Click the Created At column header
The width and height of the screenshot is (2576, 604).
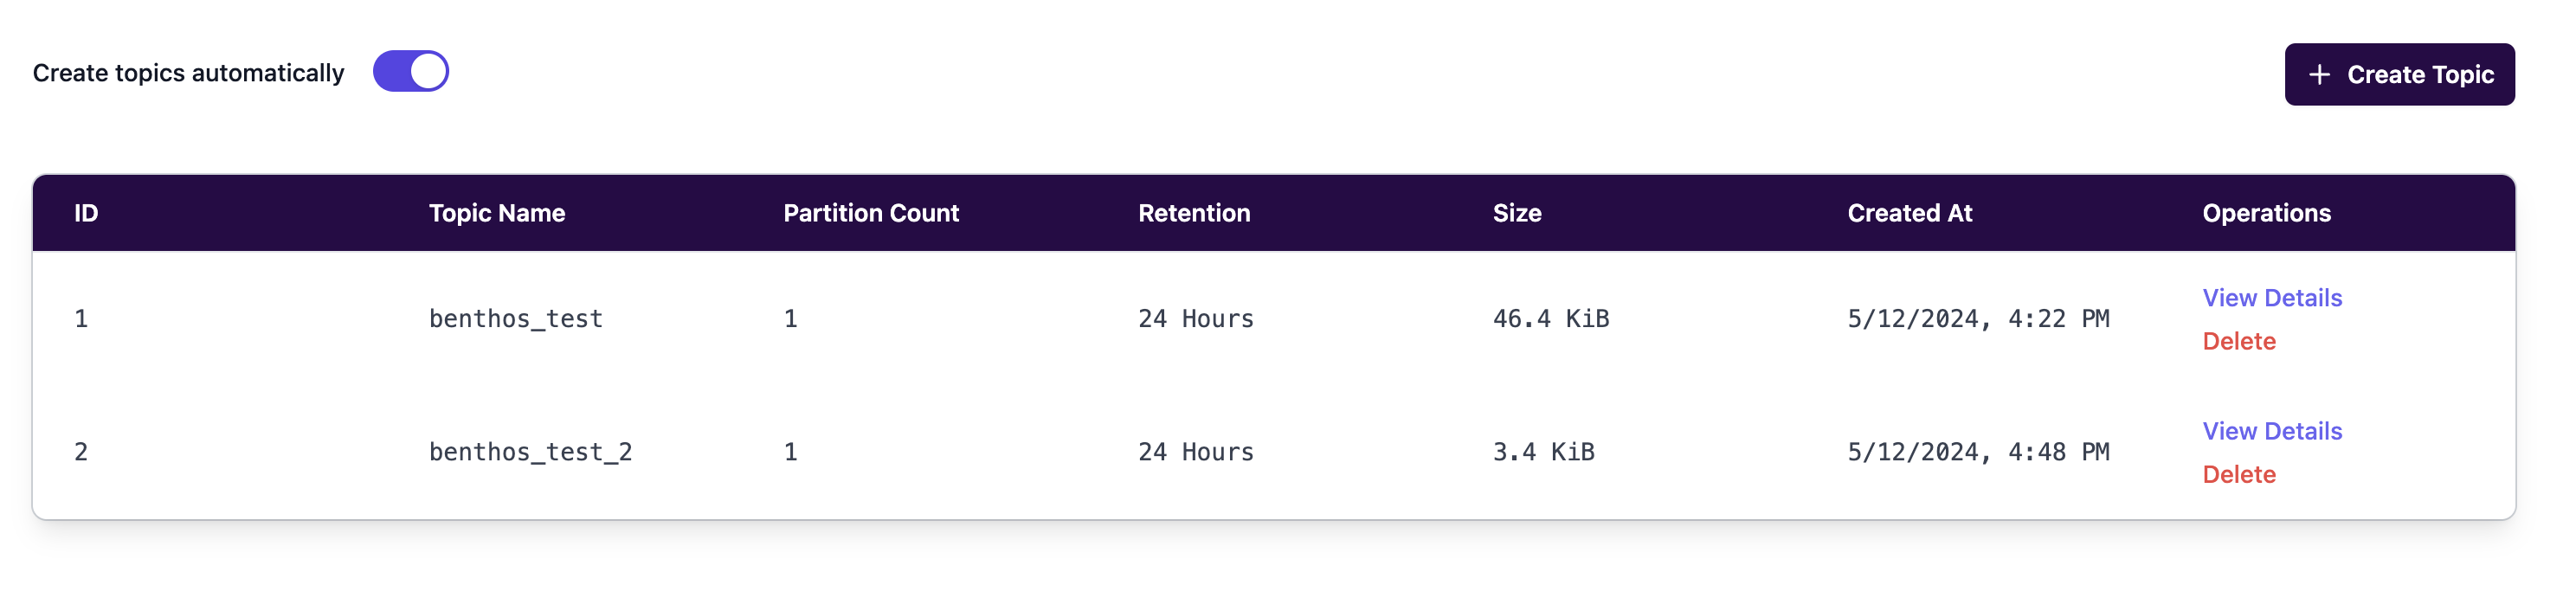(x=1909, y=213)
